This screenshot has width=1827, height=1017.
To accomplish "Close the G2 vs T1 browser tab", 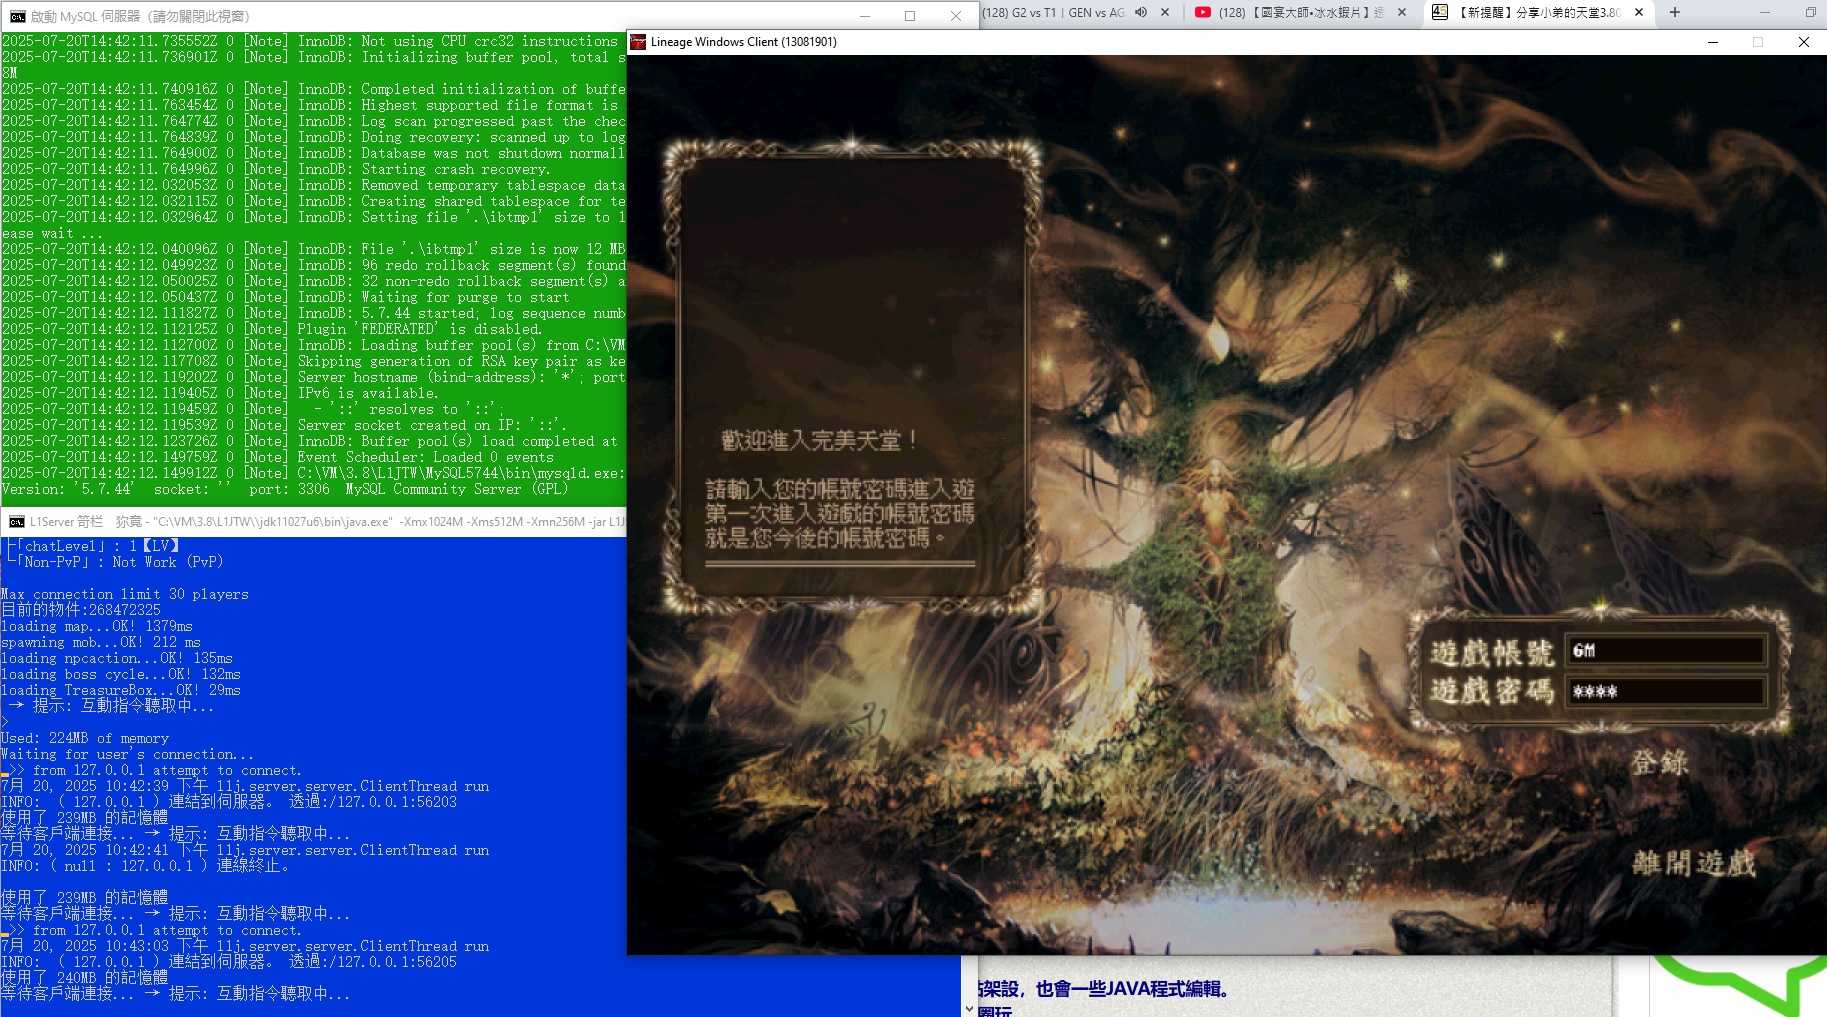I will click(x=1165, y=13).
